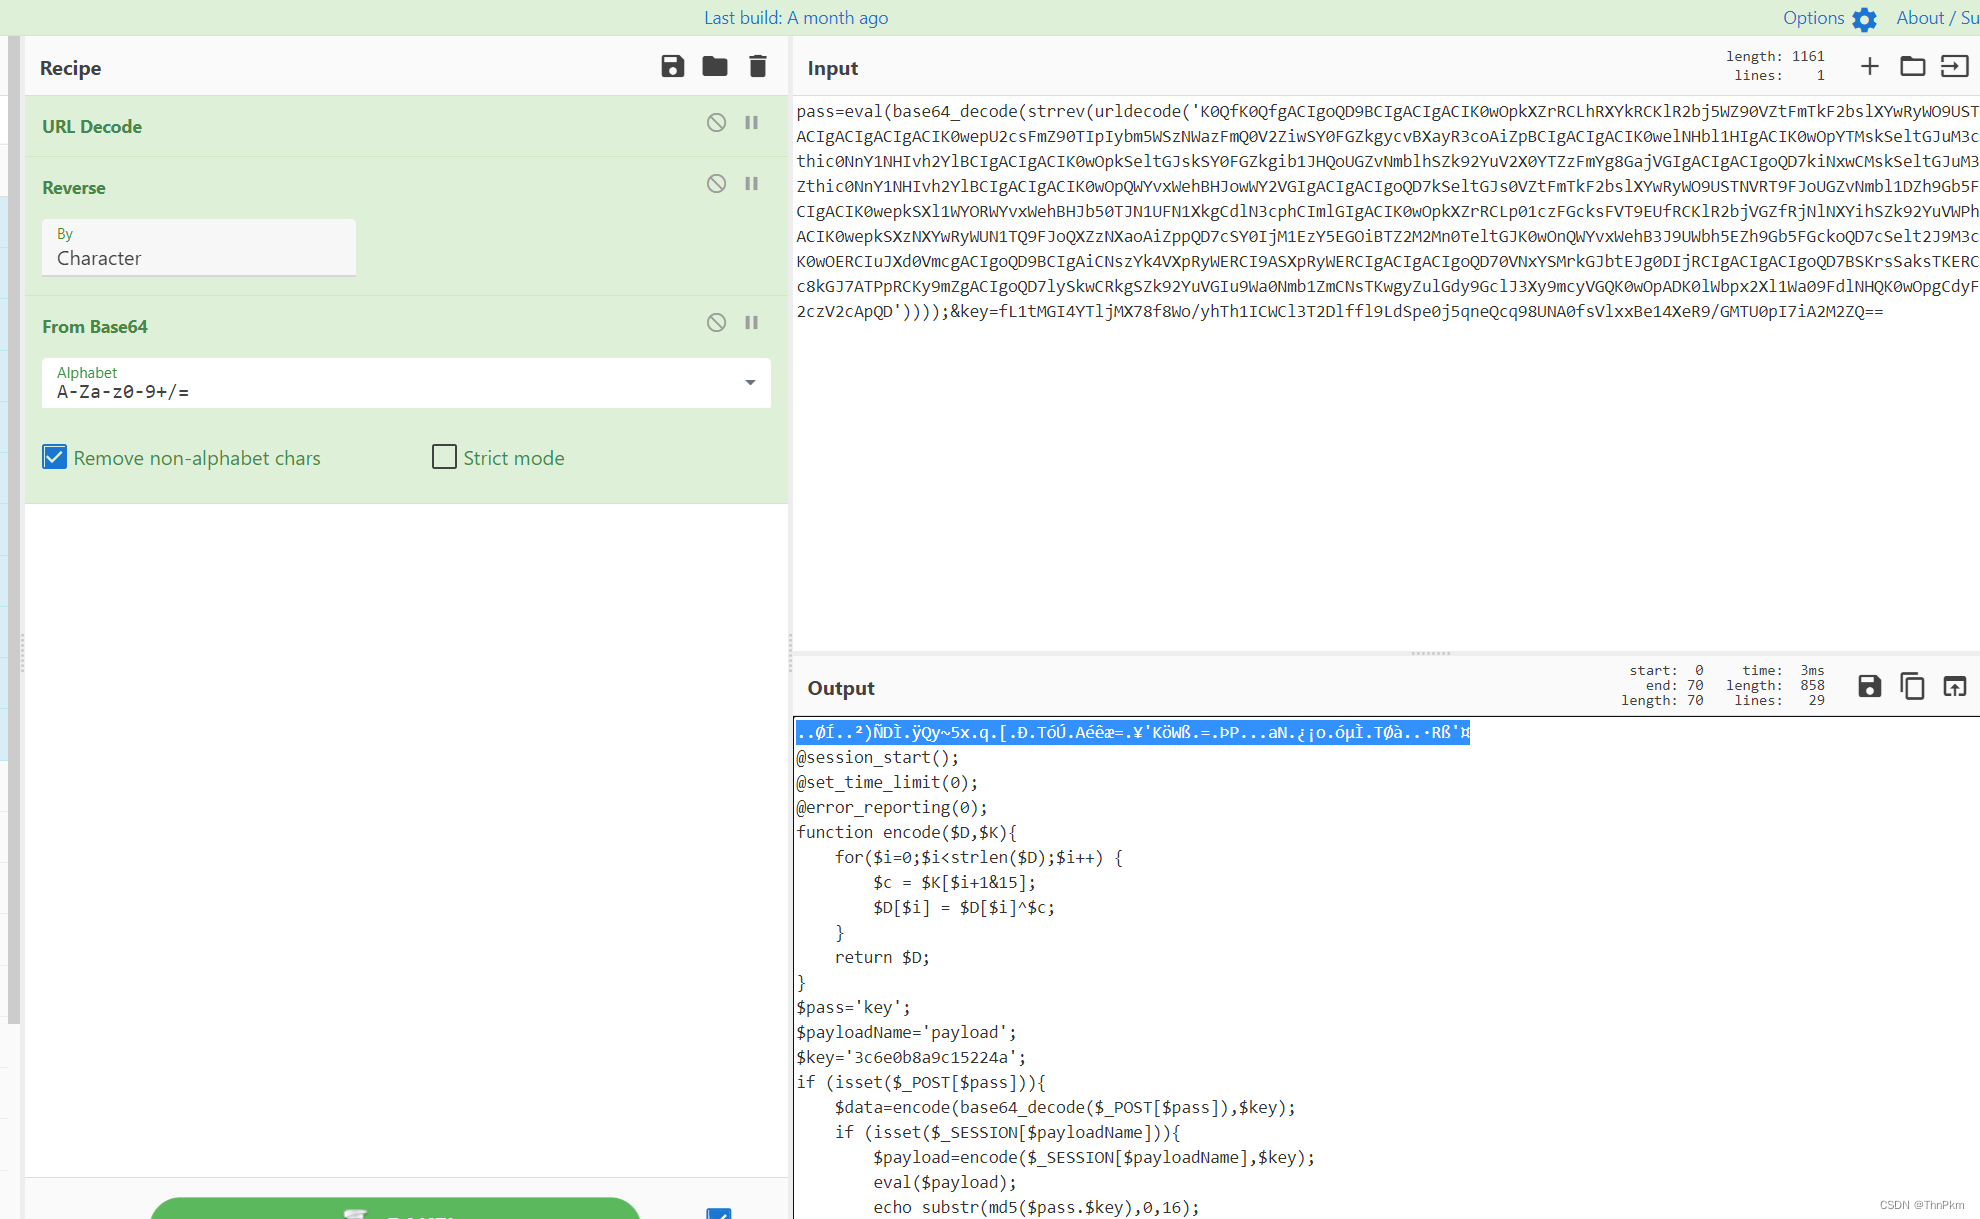The image size is (1980, 1219).
Task: Expand the Base64 Alphabet dropdown
Action: tap(750, 383)
